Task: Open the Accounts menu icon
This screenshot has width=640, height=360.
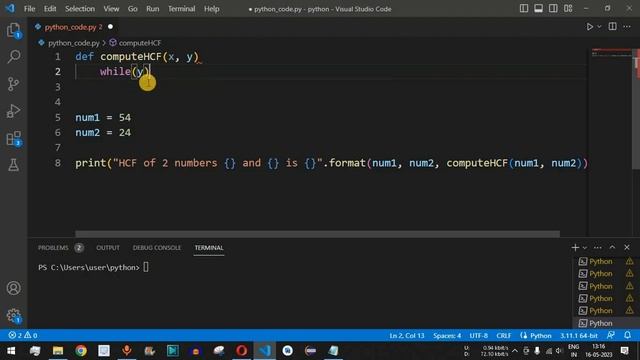Action: tap(13, 288)
